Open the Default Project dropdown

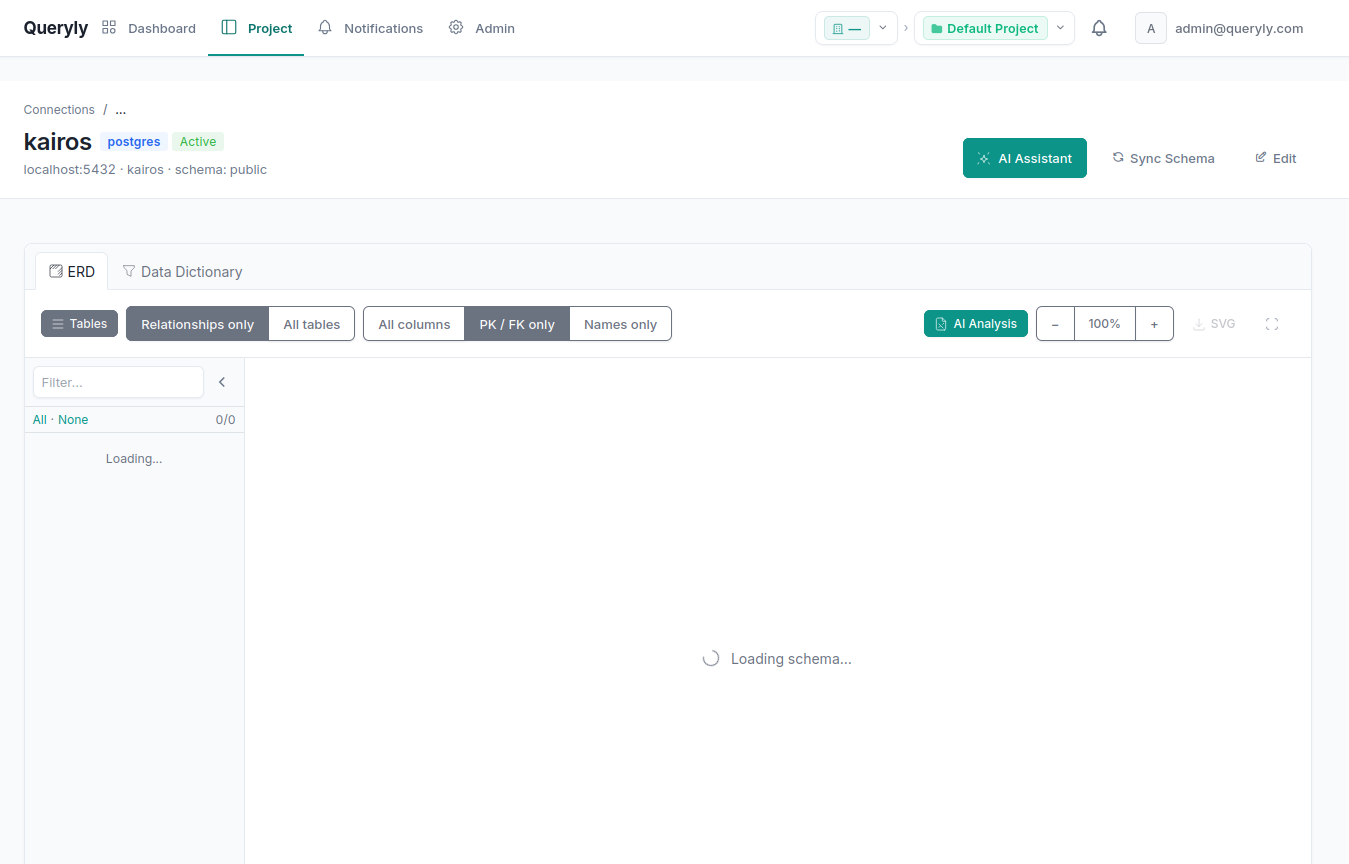click(1059, 28)
